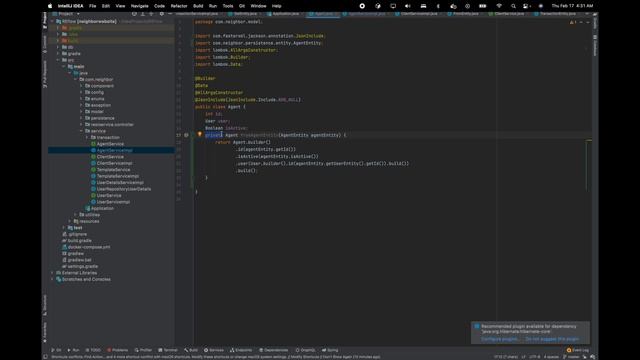Toggle Pull Requests side tool window
This screenshot has height=360, width=640.
[x=44, y=74]
